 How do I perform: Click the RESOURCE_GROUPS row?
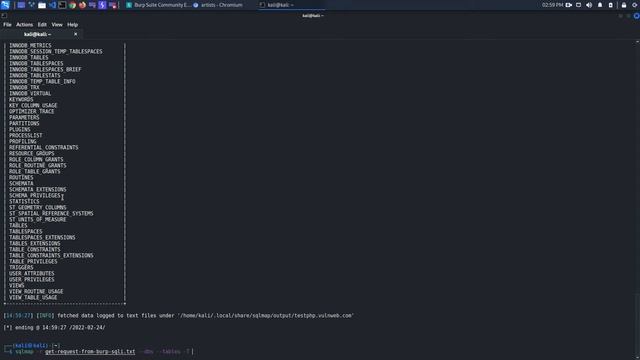click(32, 153)
